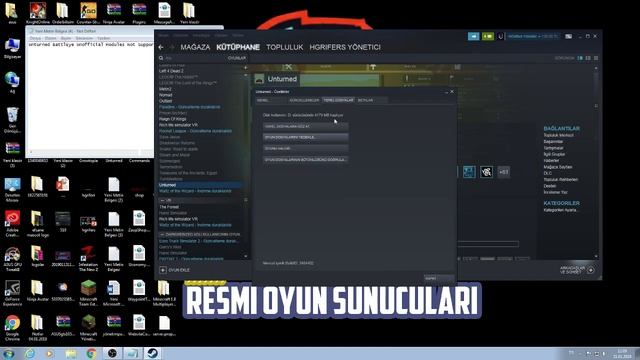
Task: Open the Adobe Creative Cloud desktop shortcut
Action: pos(12,224)
